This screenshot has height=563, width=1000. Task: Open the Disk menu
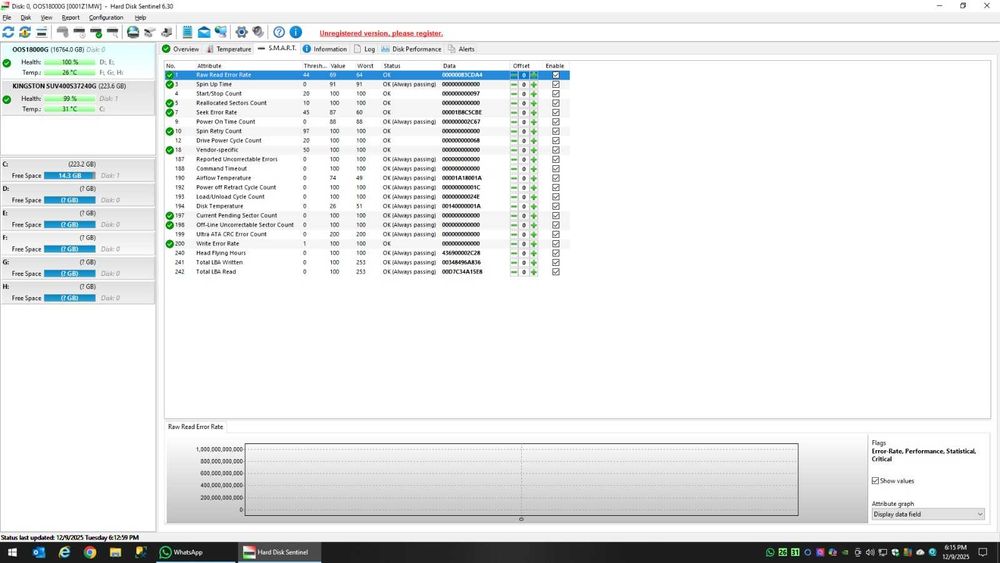[26, 17]
